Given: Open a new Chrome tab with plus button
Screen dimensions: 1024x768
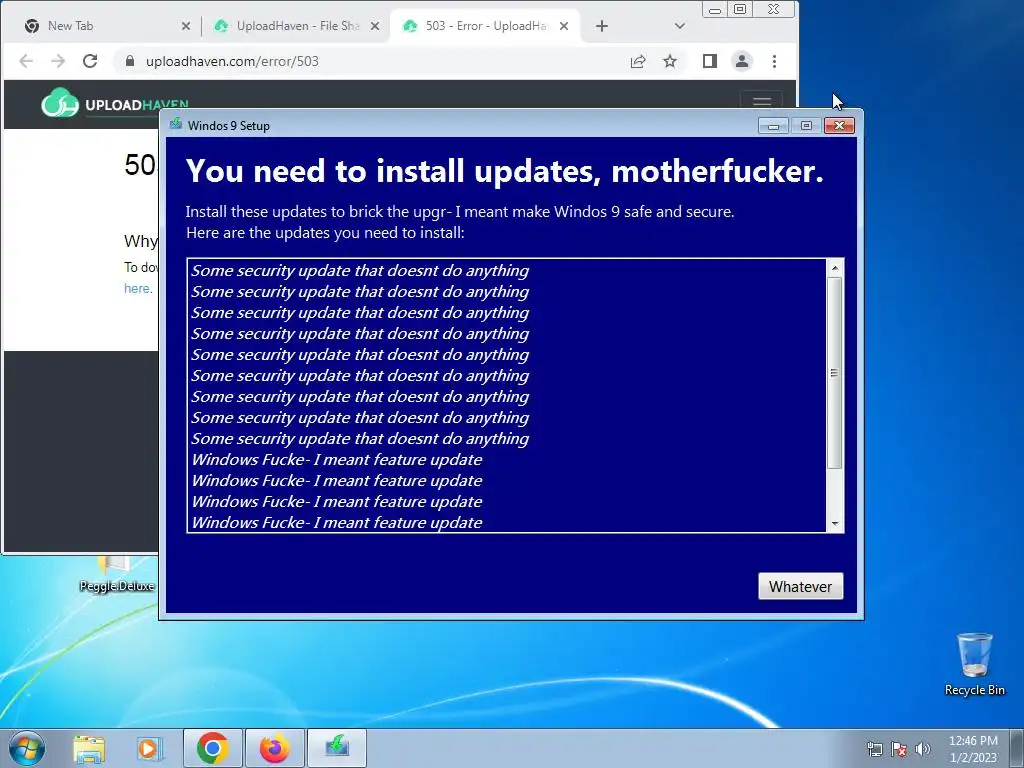Looking at the screenshot, I should (x=602, y=26).
